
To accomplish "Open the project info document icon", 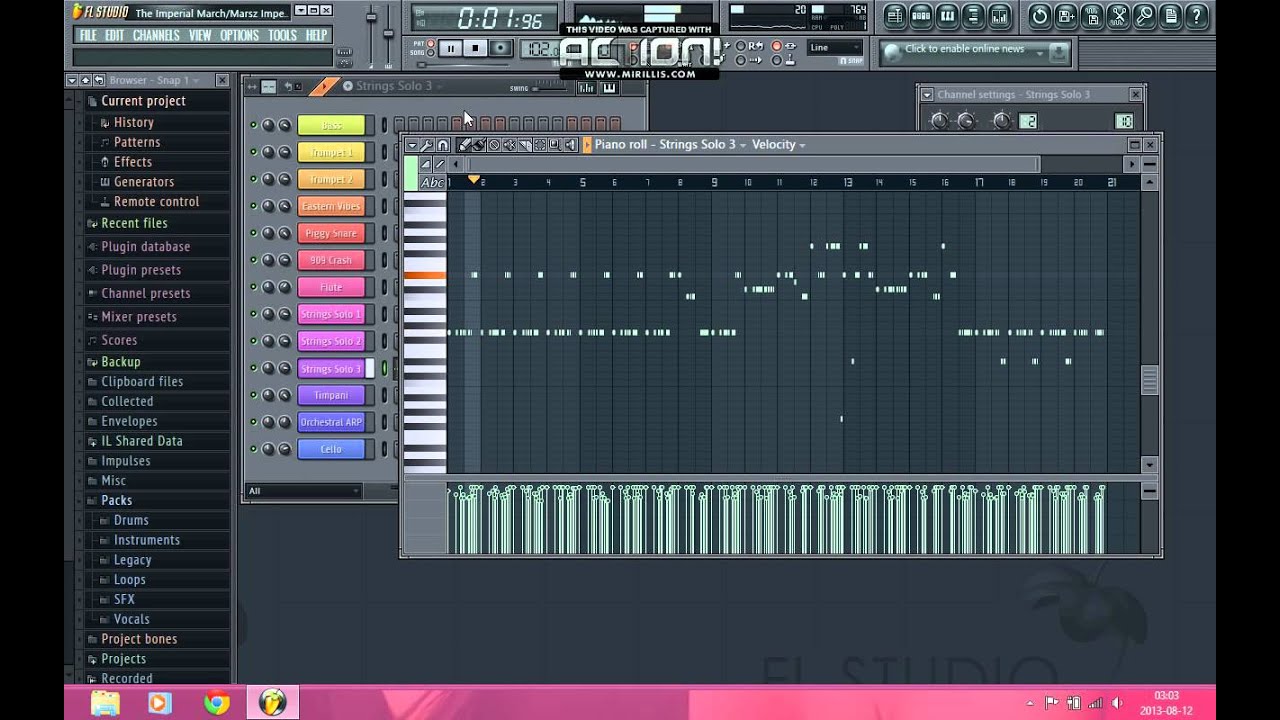I will point(1171,16).
